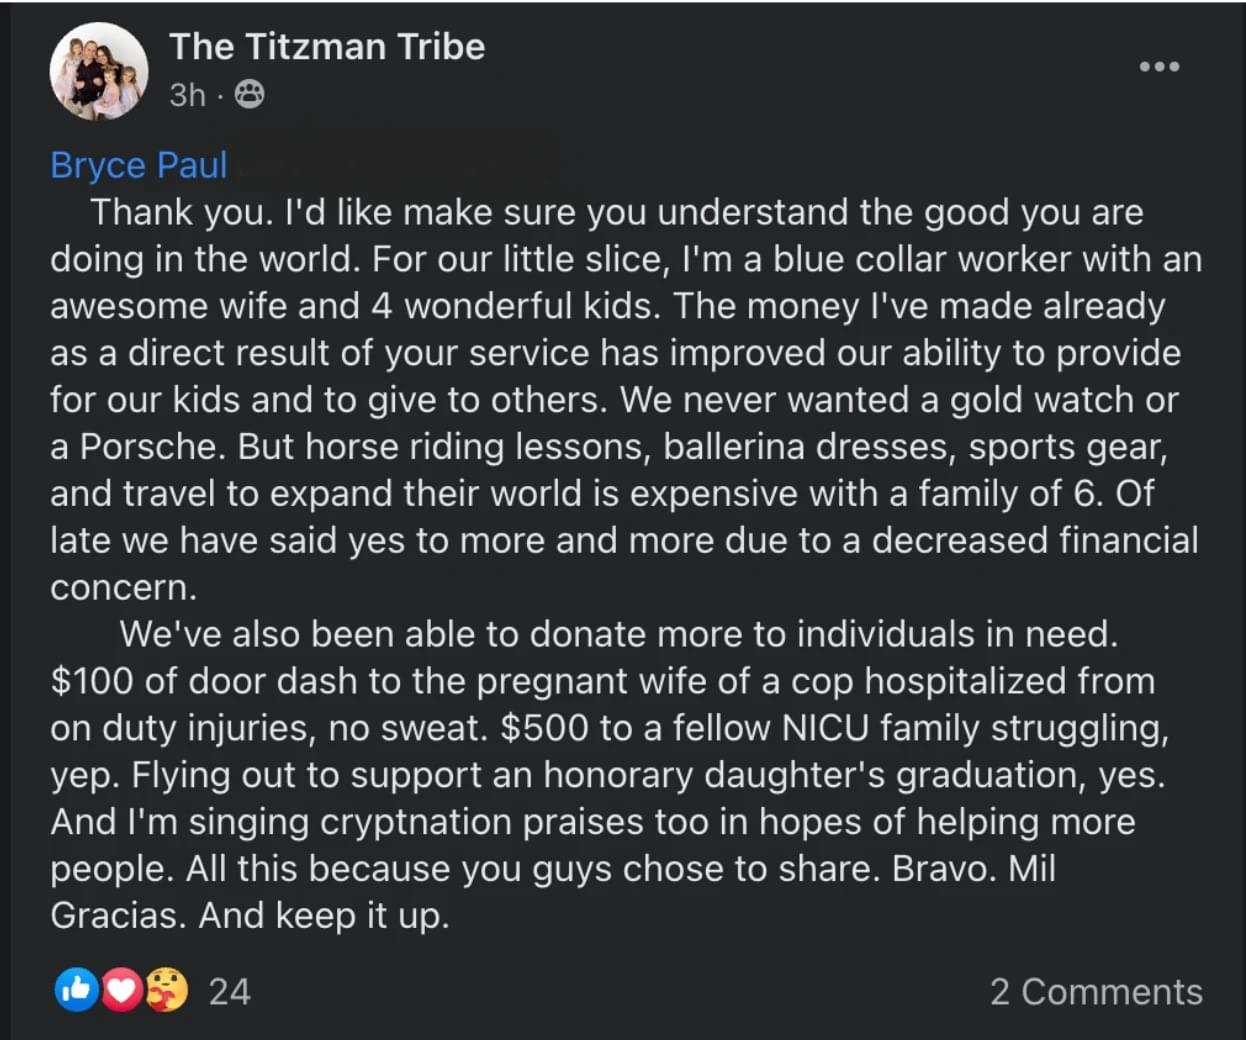Click the tagged name Bryce Paul

(139, 165)
